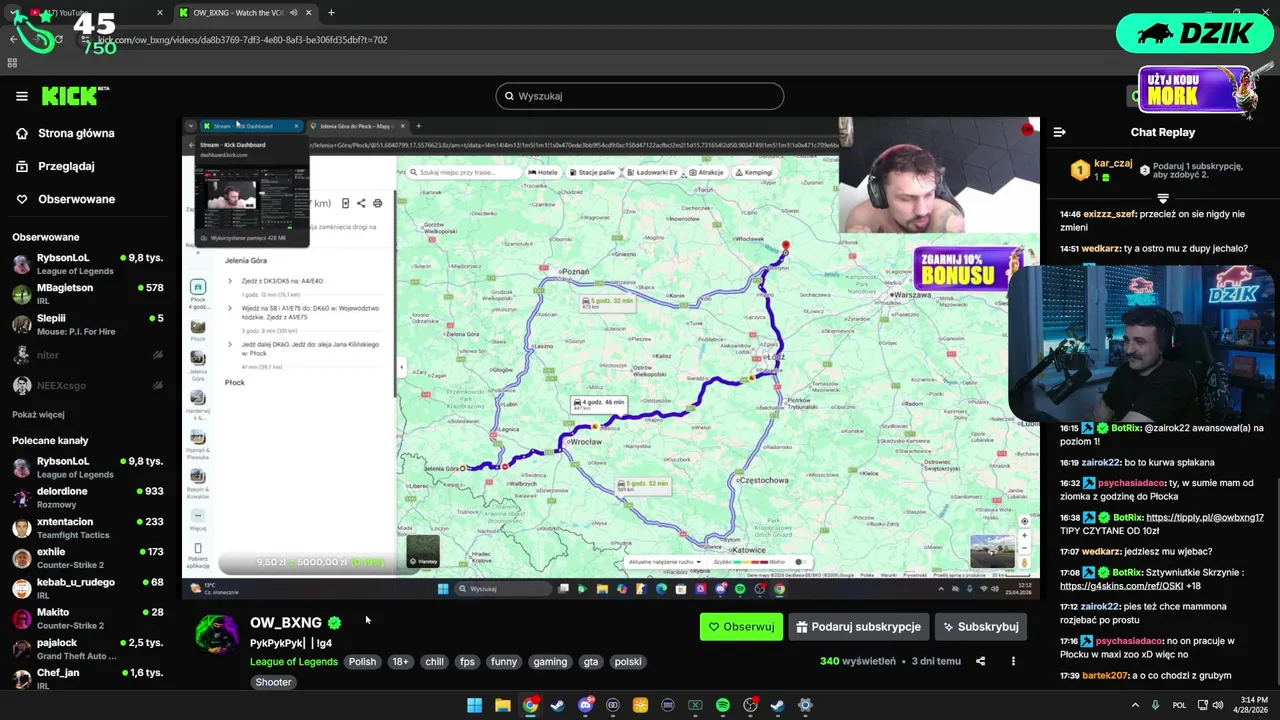
Task: Select the gaming tag
Action: [550, 662]
